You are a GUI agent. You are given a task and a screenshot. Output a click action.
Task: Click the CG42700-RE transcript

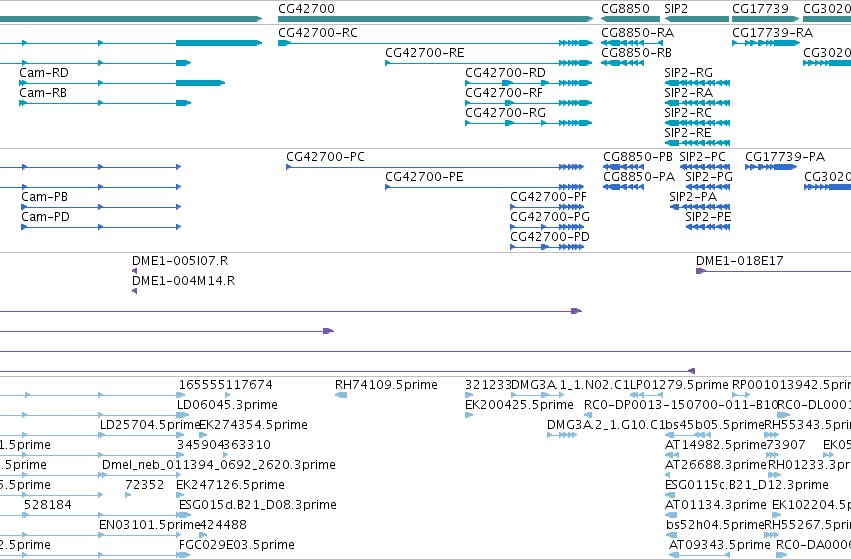click(488, 63)
